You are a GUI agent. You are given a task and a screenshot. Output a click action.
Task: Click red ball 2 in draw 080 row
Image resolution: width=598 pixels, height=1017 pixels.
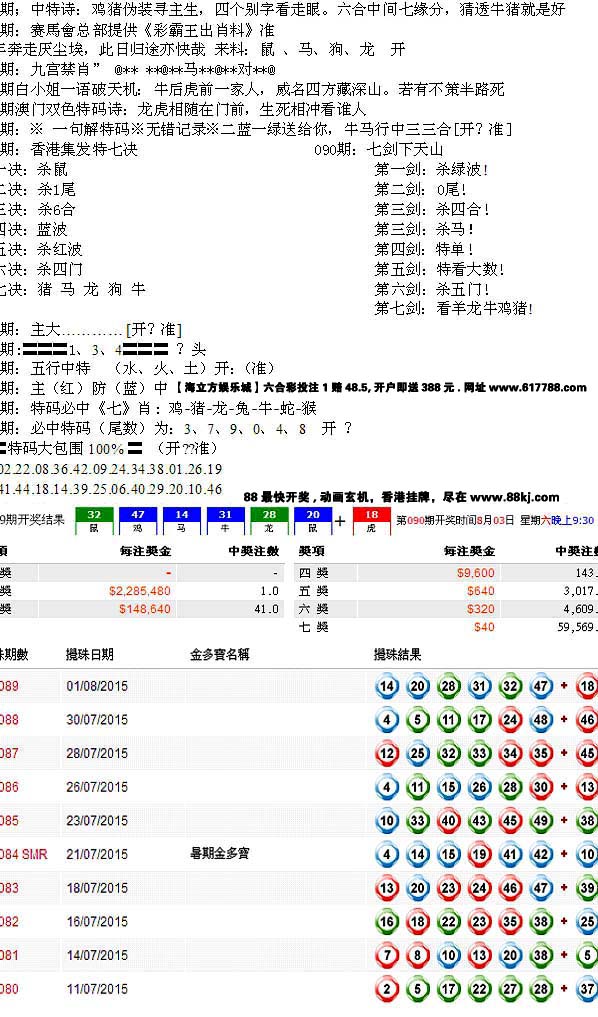pos(387,990)
